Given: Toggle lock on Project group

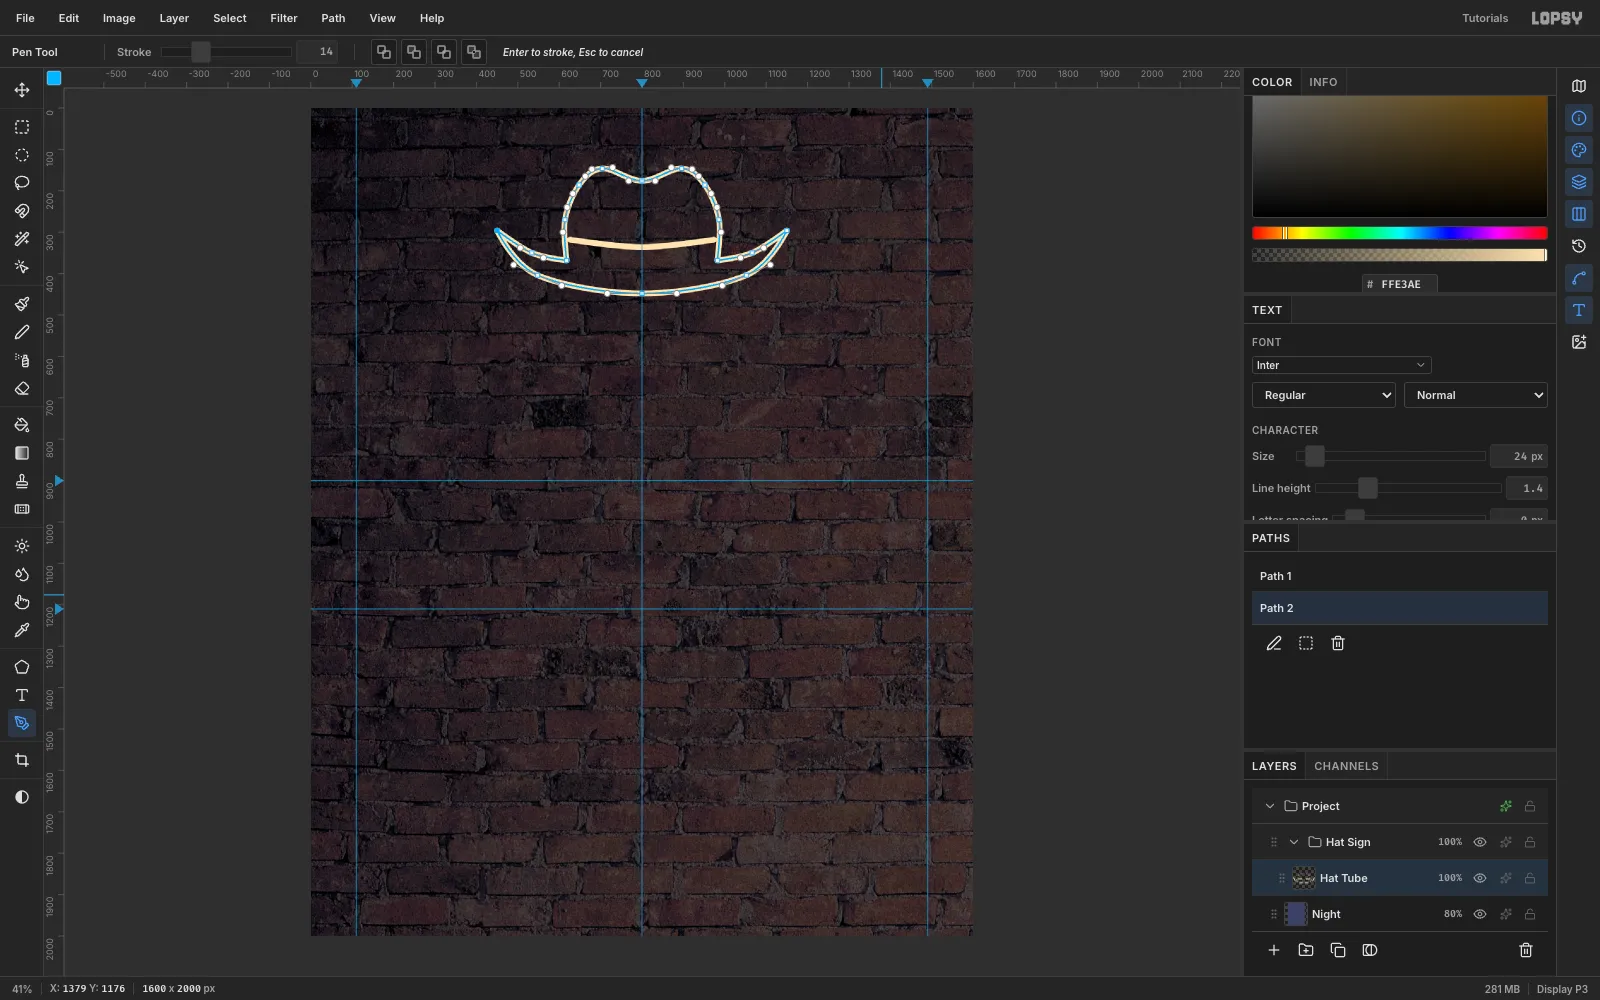Looking at the screenshot, I should coord(1530,806).
